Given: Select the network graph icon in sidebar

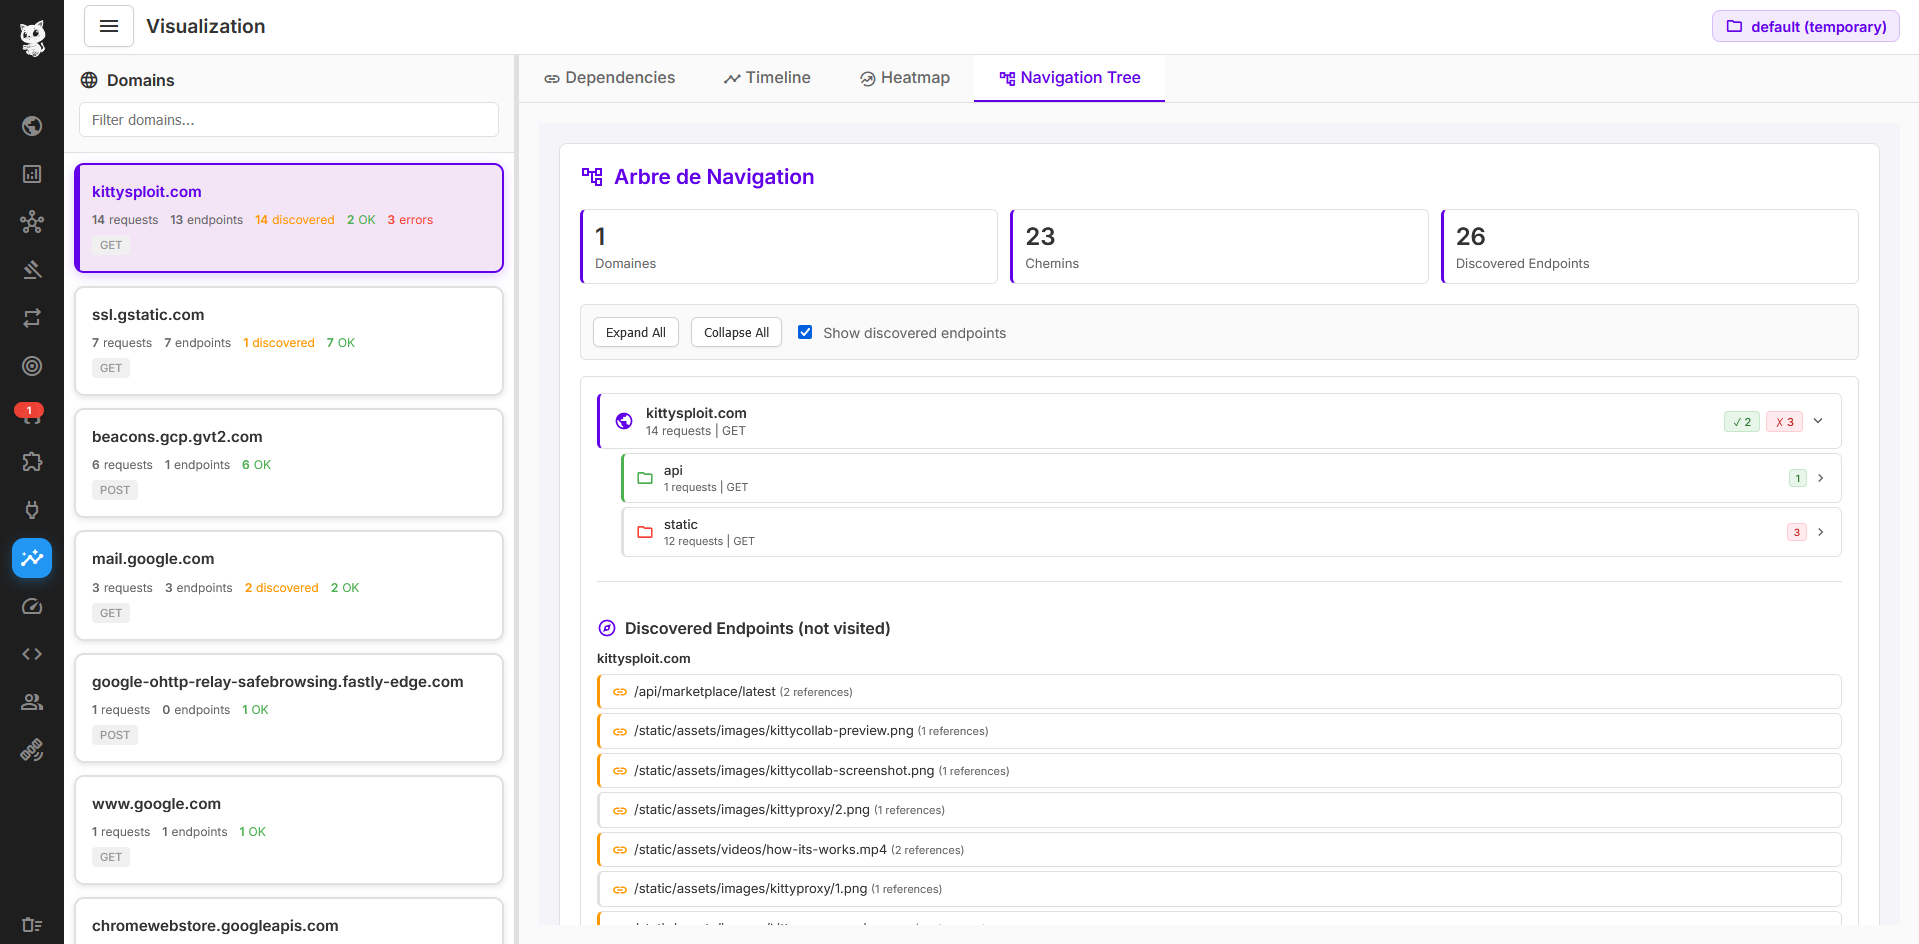Looking at the screenshot, I should (31, 222).
